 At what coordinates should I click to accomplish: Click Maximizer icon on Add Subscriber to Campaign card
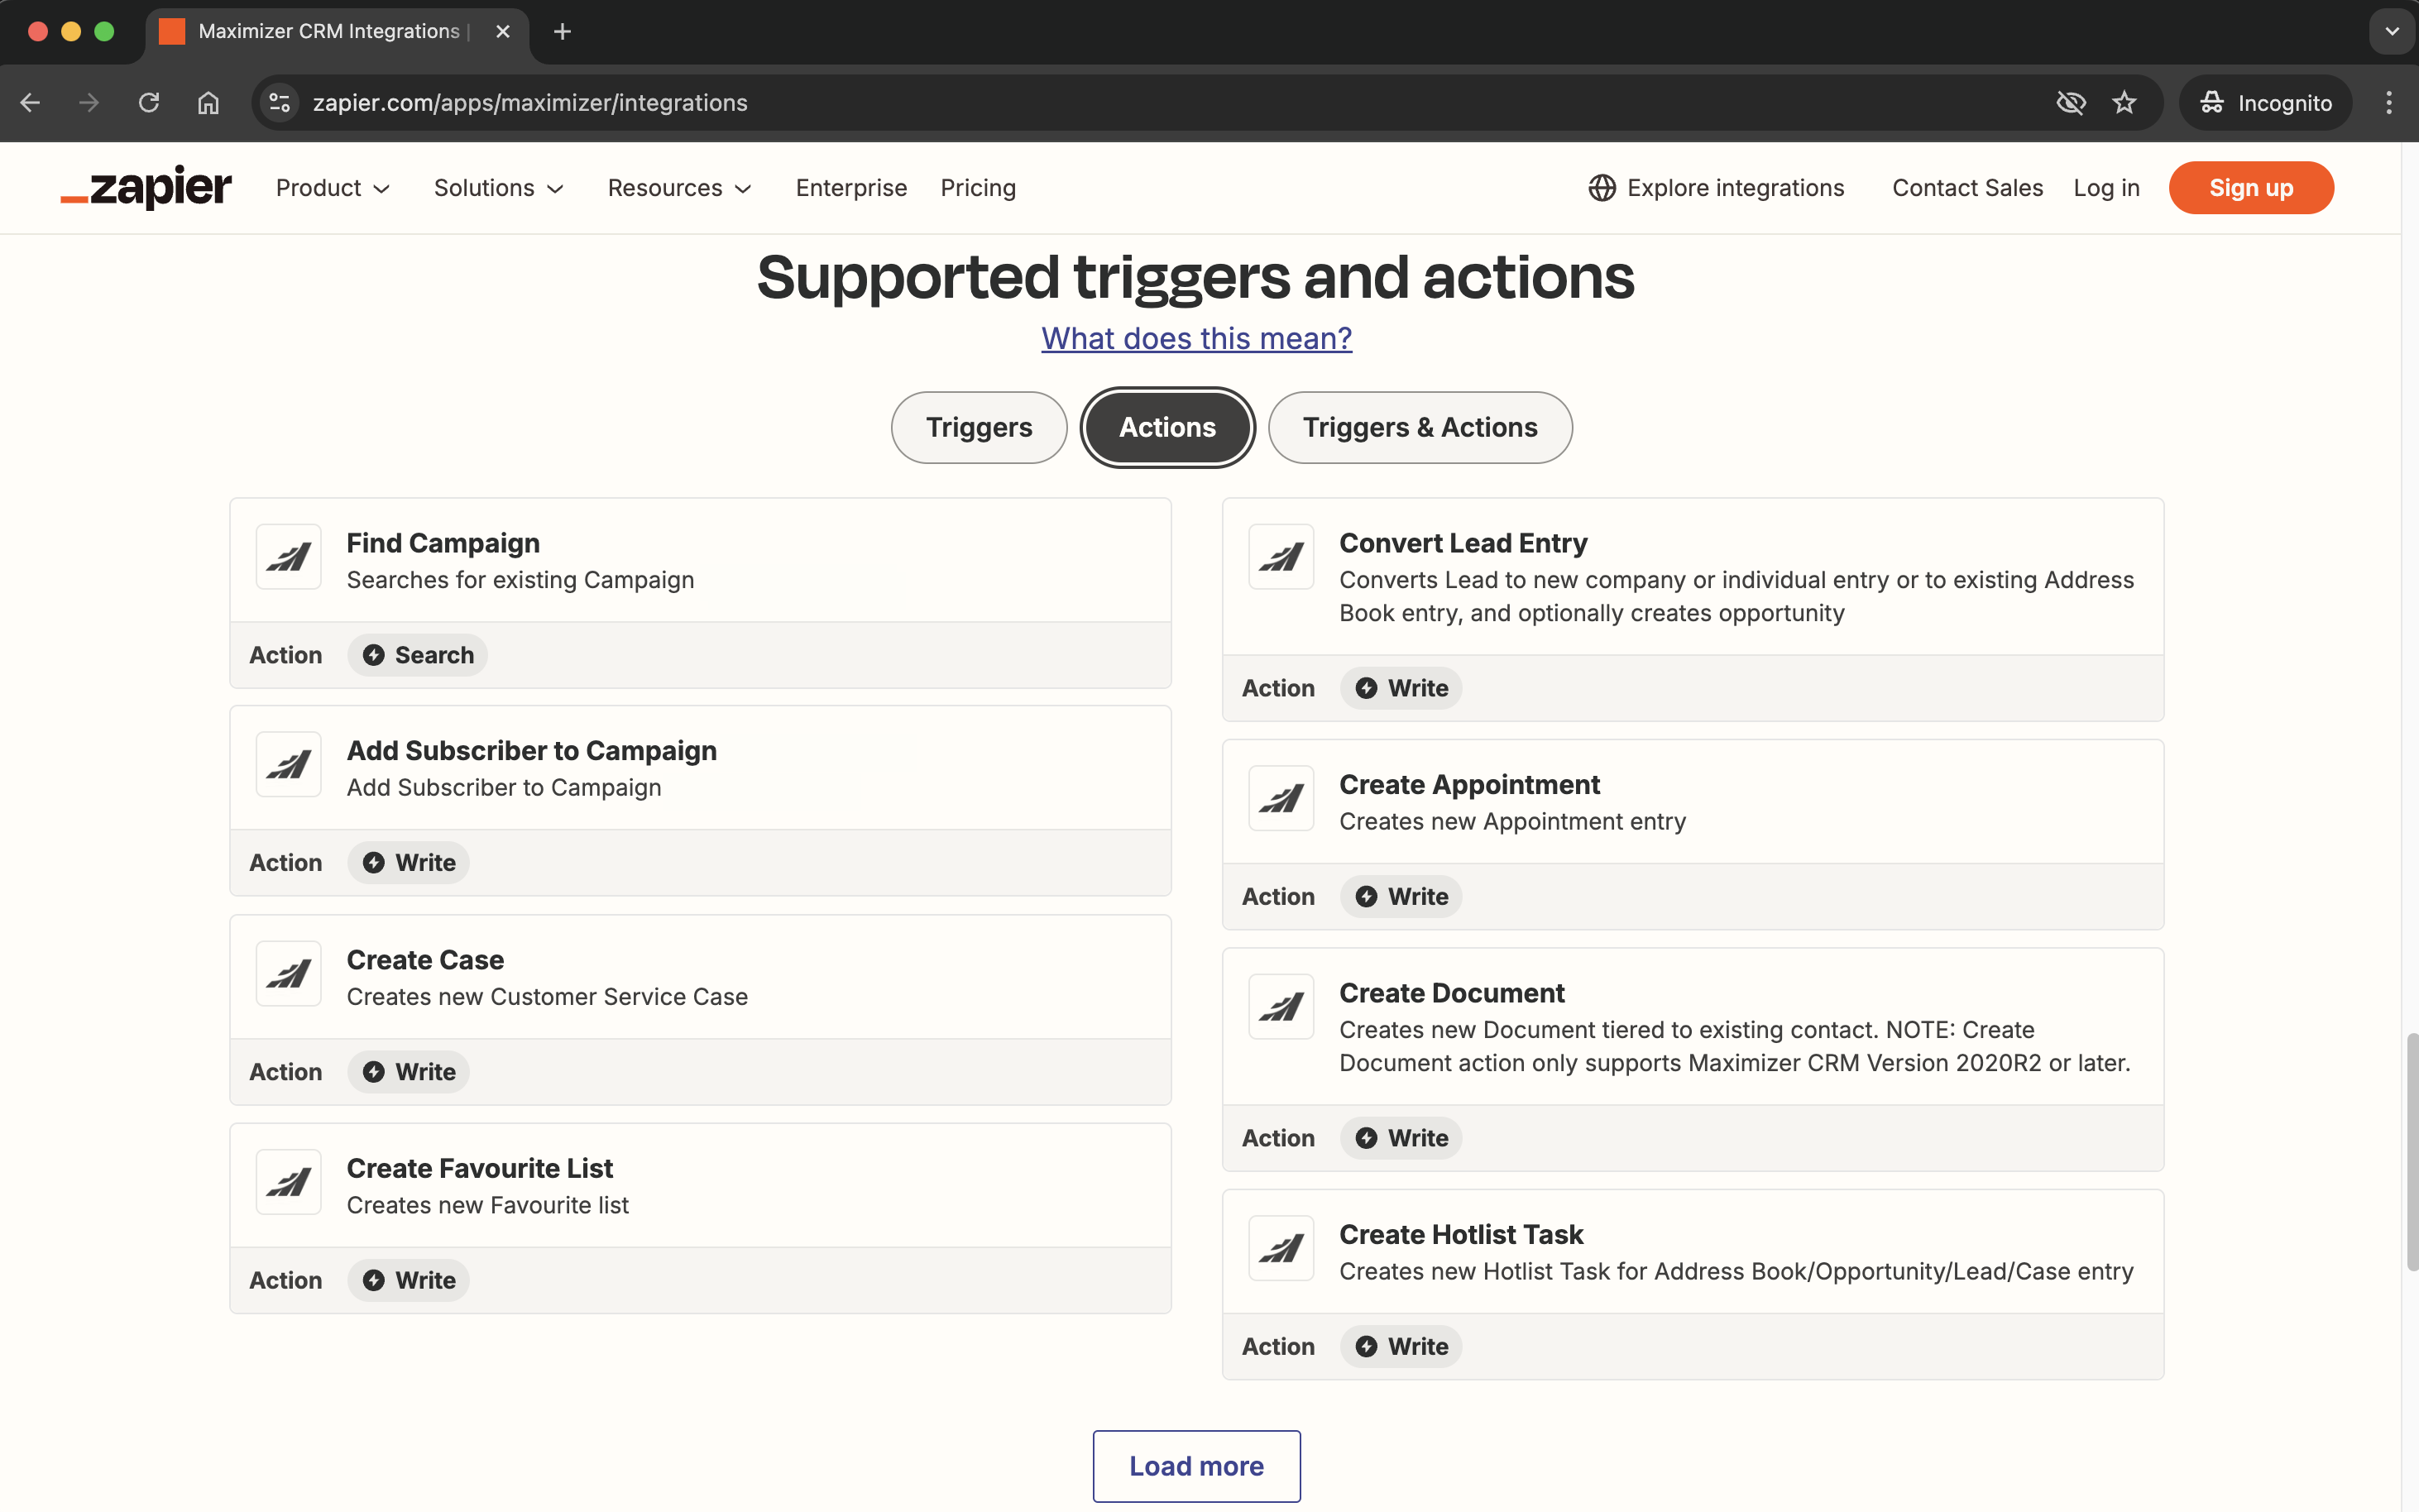288,765
